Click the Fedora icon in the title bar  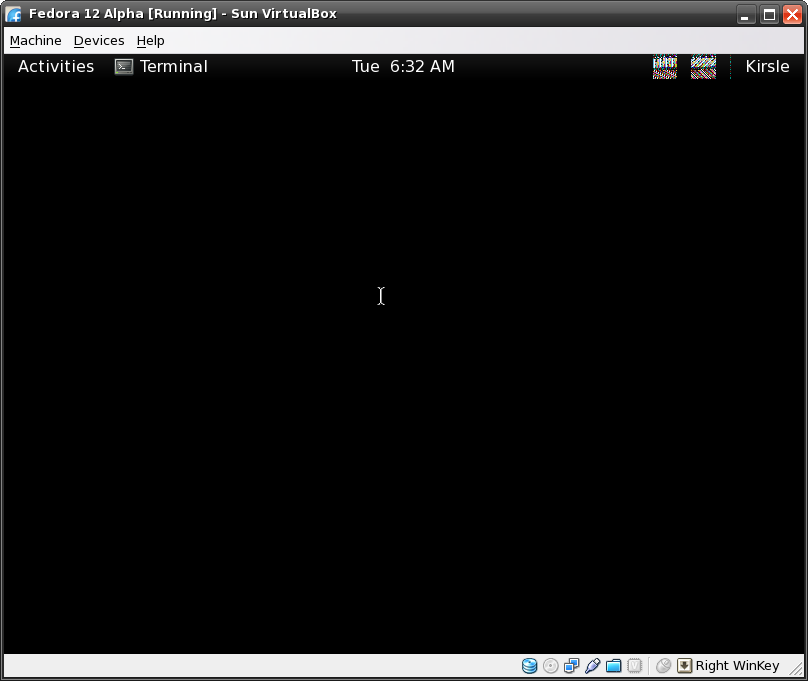(x=13, y=14)
